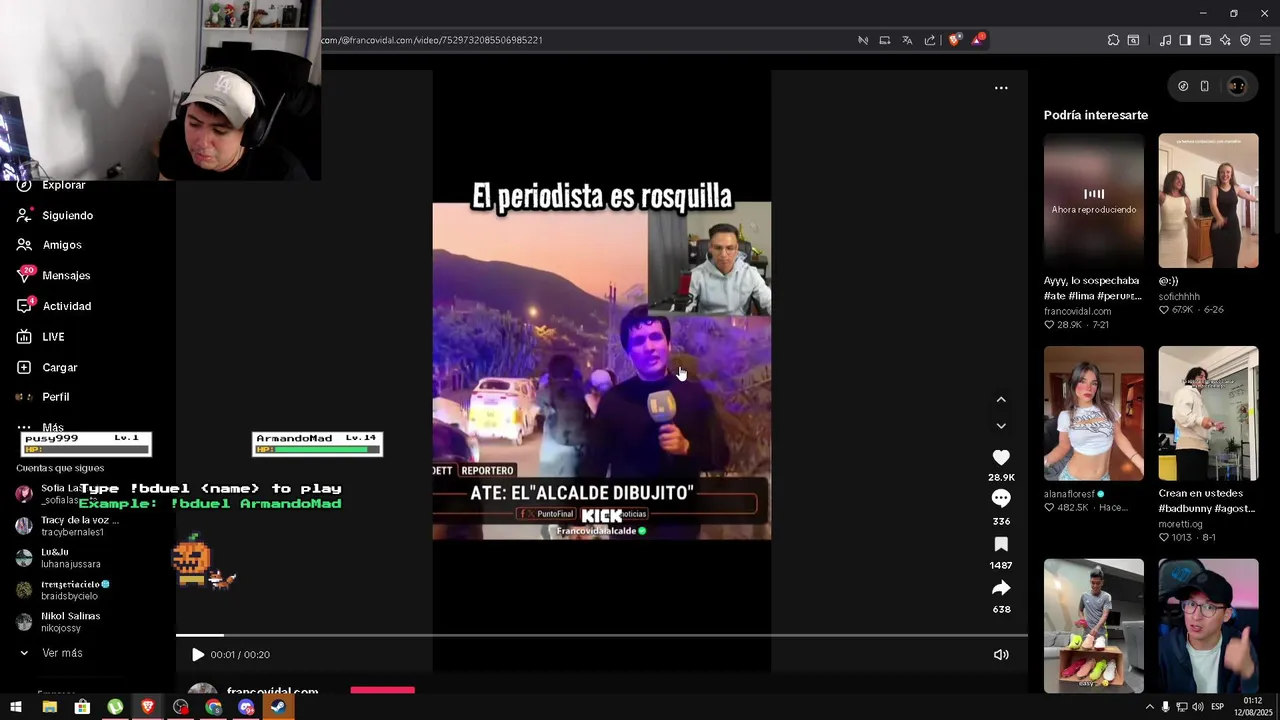Go to previous video with up chevron

point(1001,399)
